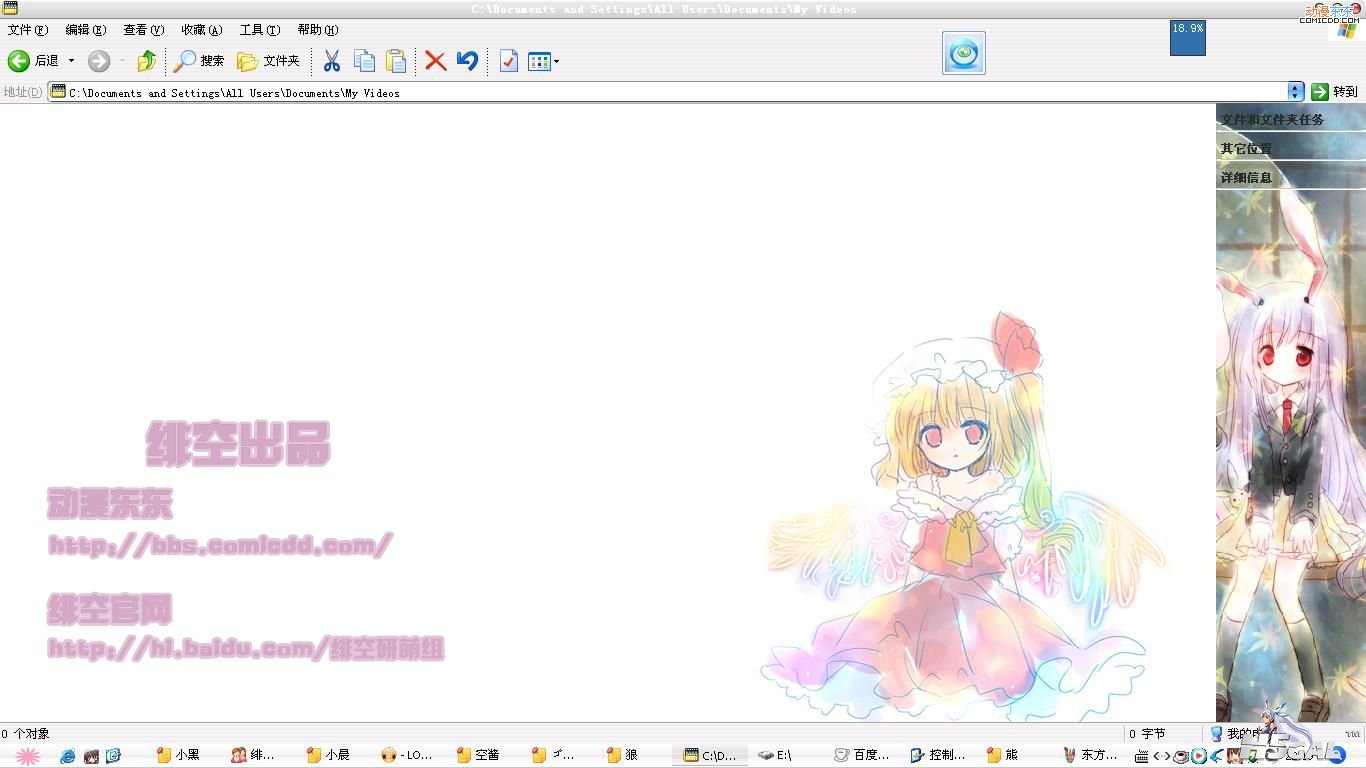Expand the 文件和文件夹任务 panel
This screenshot has width=1366, height=768.
[1290, 120]
